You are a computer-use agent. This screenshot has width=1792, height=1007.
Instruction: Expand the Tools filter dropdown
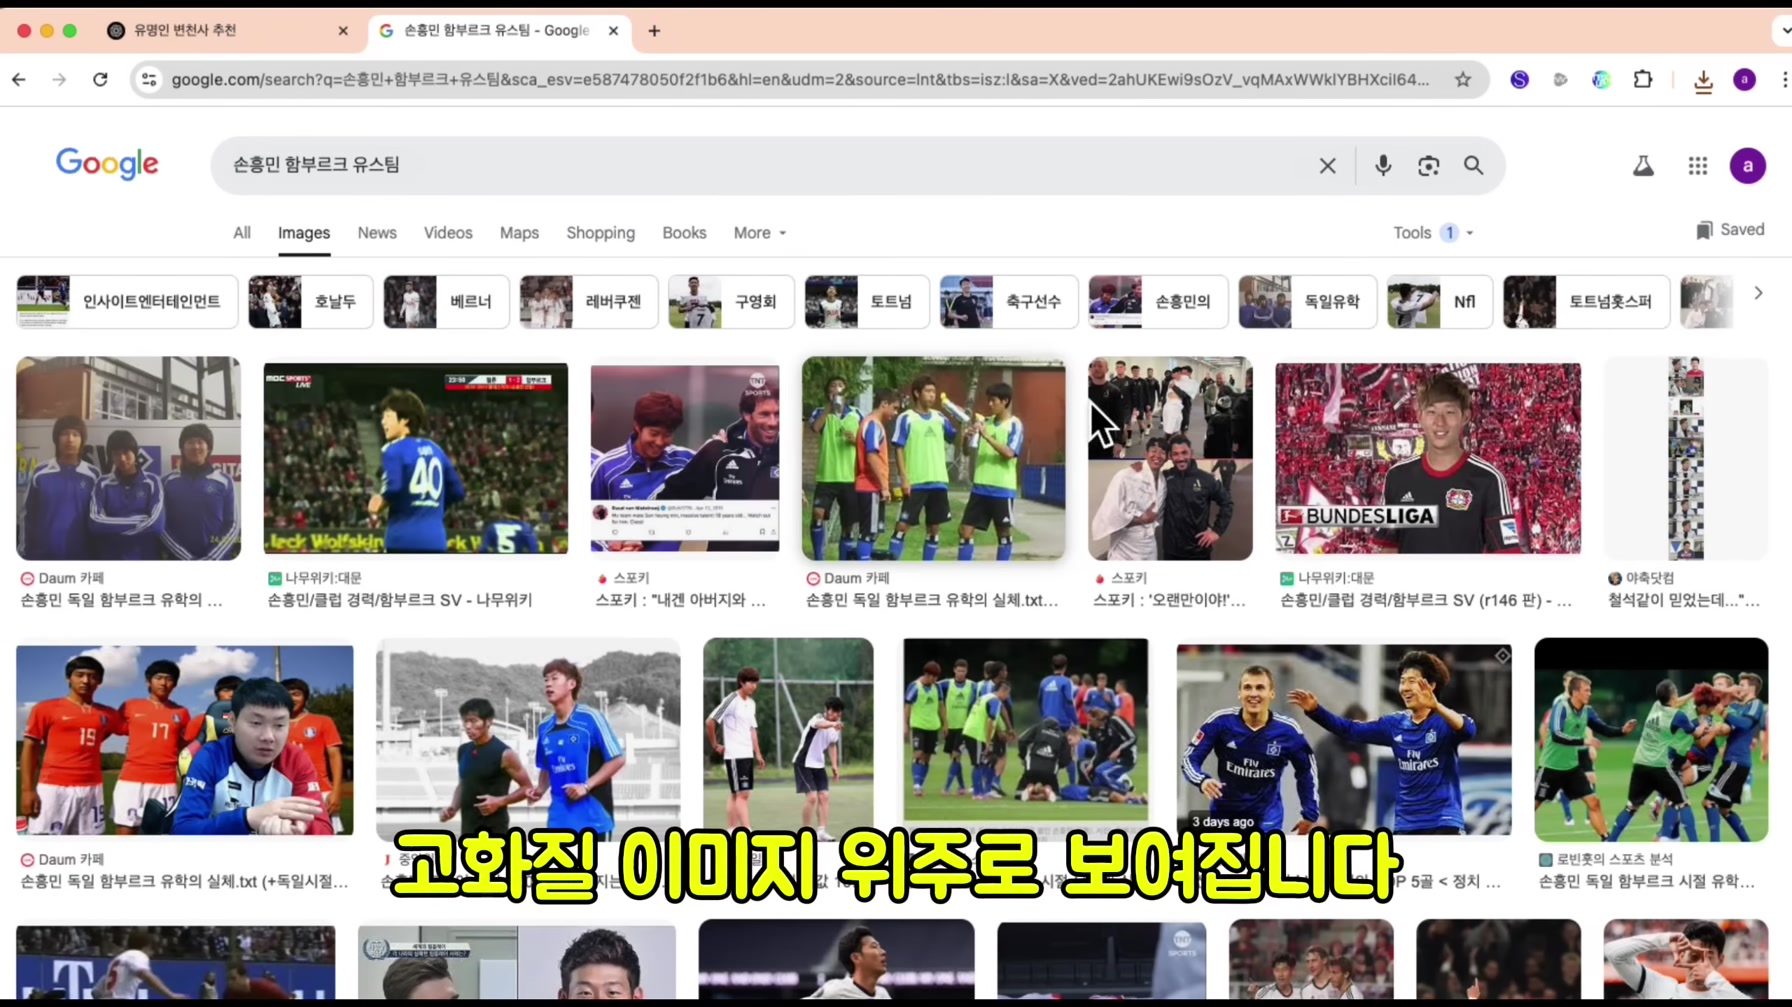(x=1433, y=233)
